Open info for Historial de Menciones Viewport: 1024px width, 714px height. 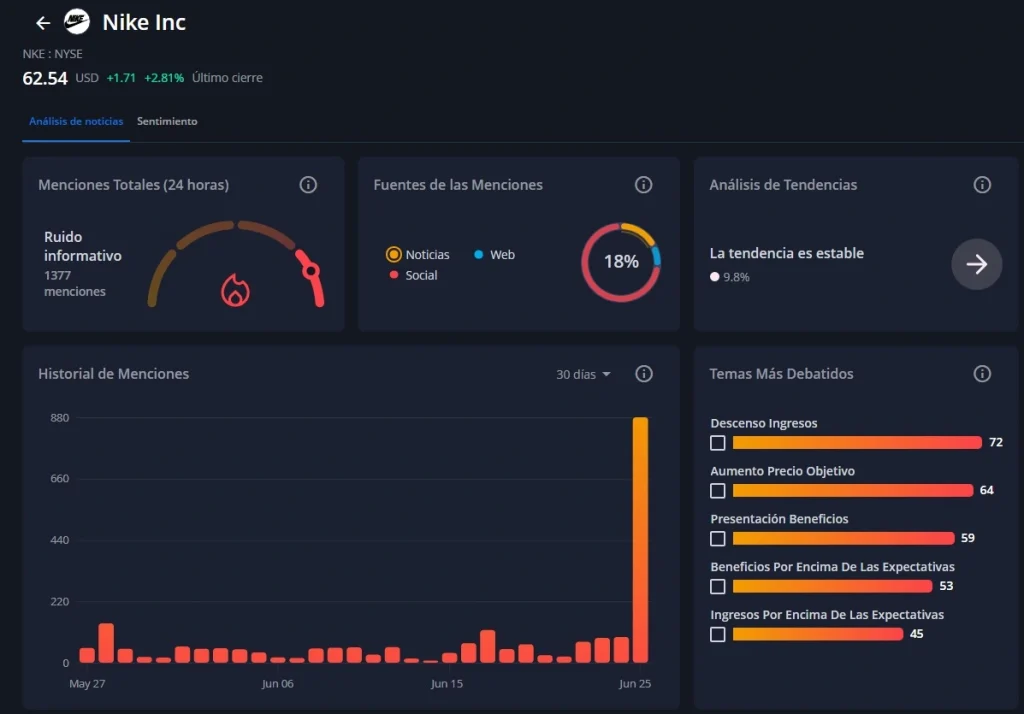click(x=644, y=374)
